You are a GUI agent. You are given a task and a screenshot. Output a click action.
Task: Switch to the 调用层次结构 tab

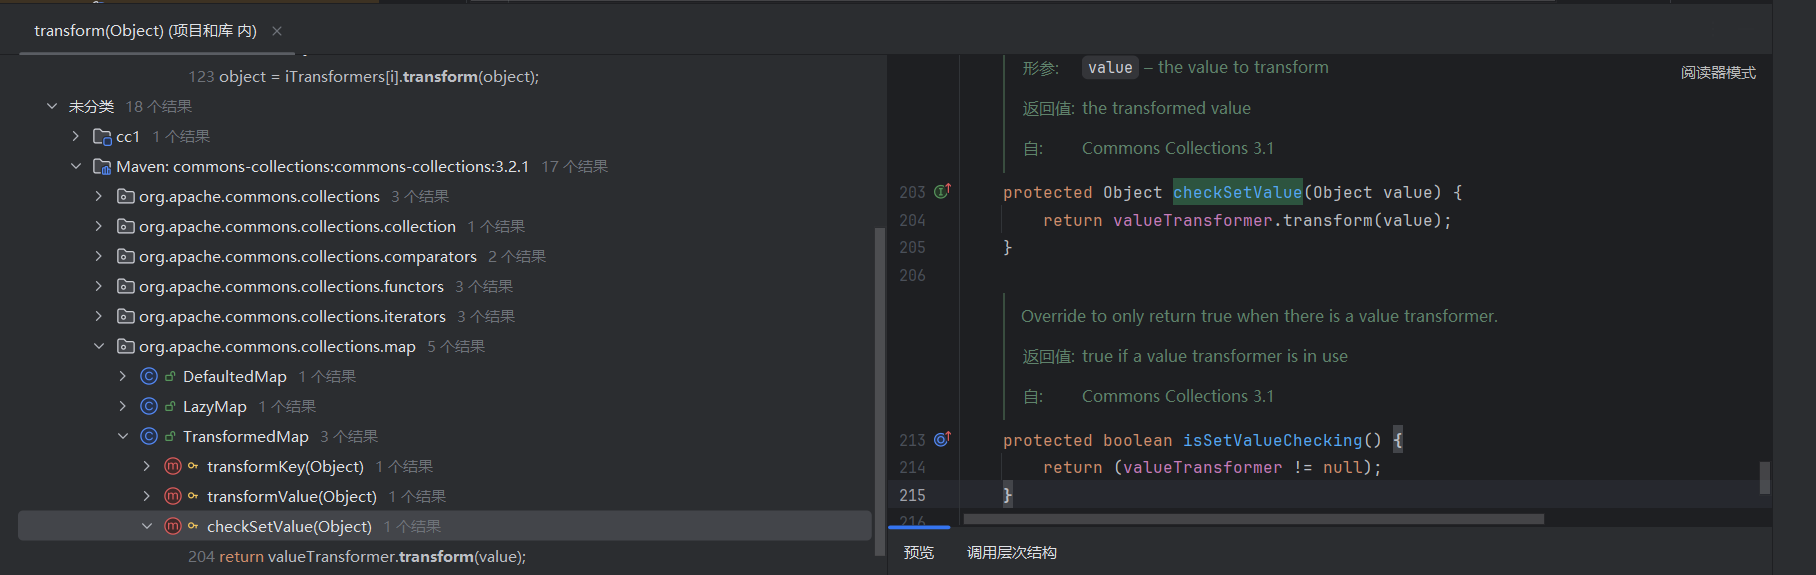click(1011, 552)
